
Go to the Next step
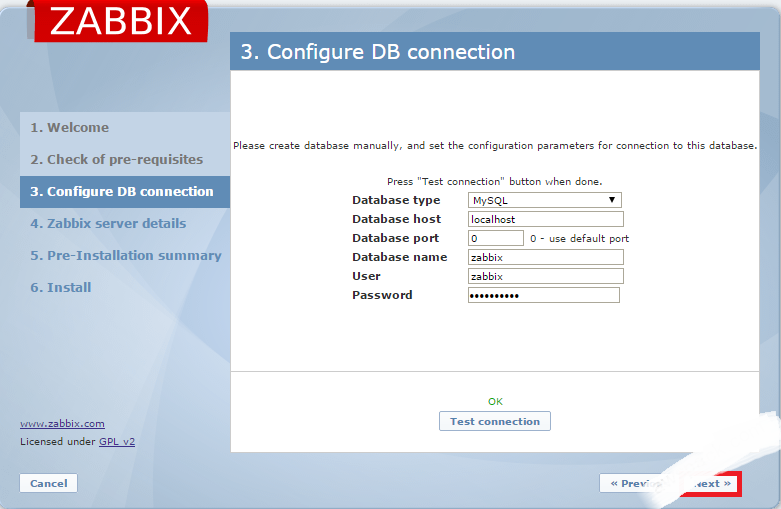712,484
